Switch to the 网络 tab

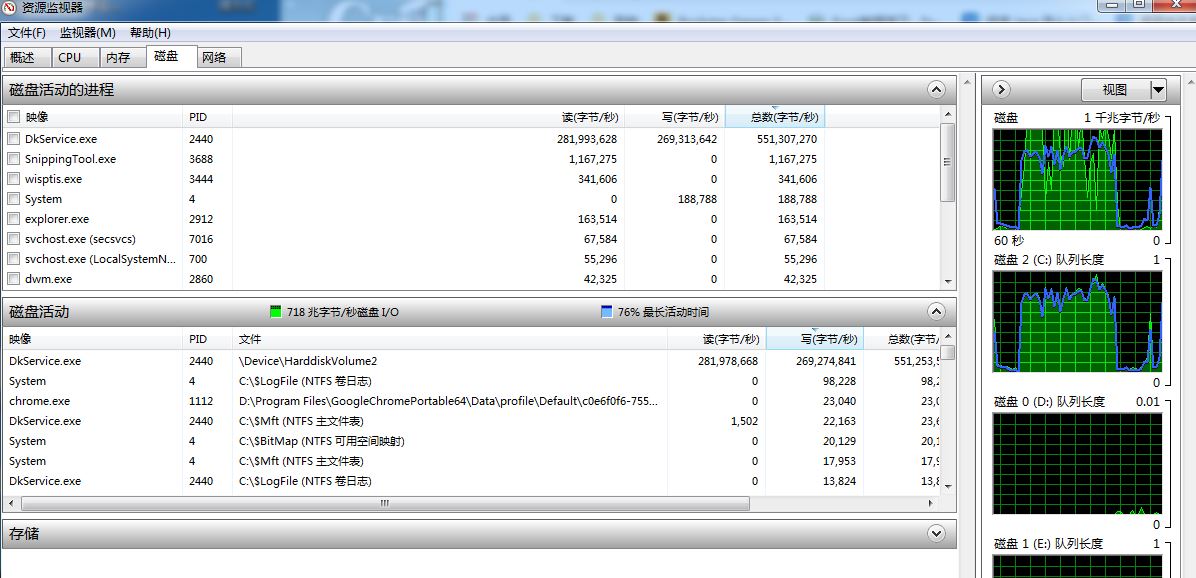(x=214, y=58)
